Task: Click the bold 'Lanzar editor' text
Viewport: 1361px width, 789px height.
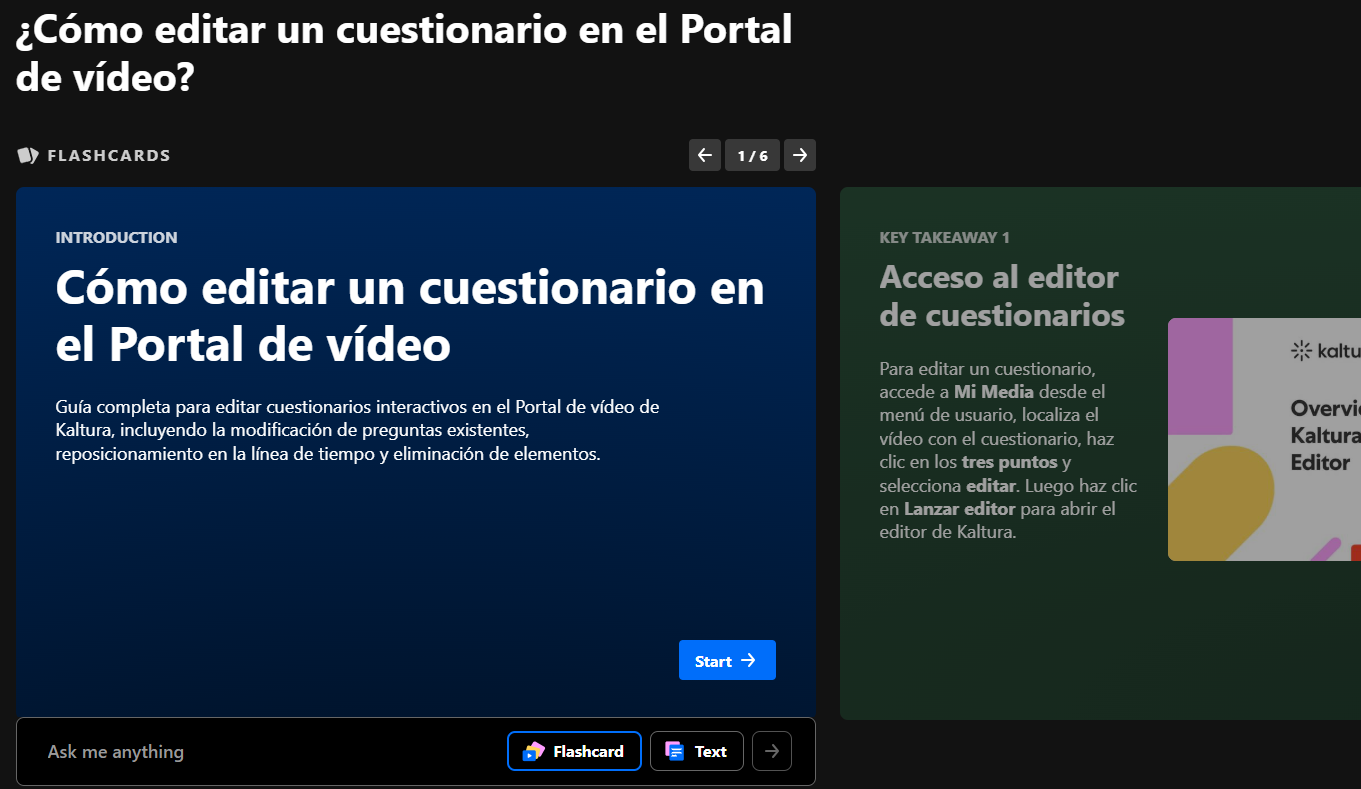Action: coord(960,509)
